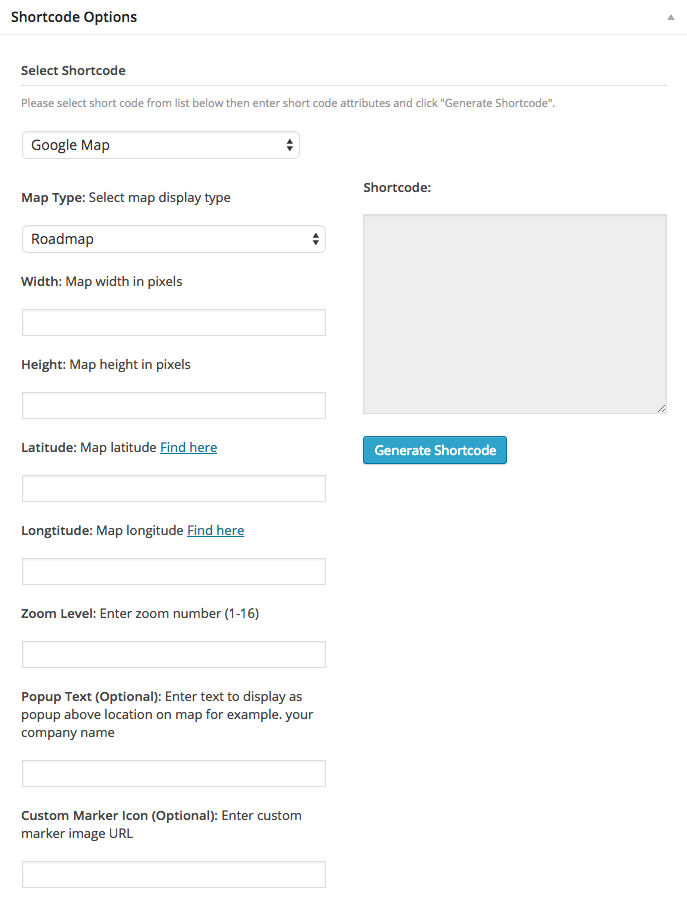Collapse the Shortcode Options panel arrow
The image size is (687, 906).
pyautogui.click(x=670, y=18)
